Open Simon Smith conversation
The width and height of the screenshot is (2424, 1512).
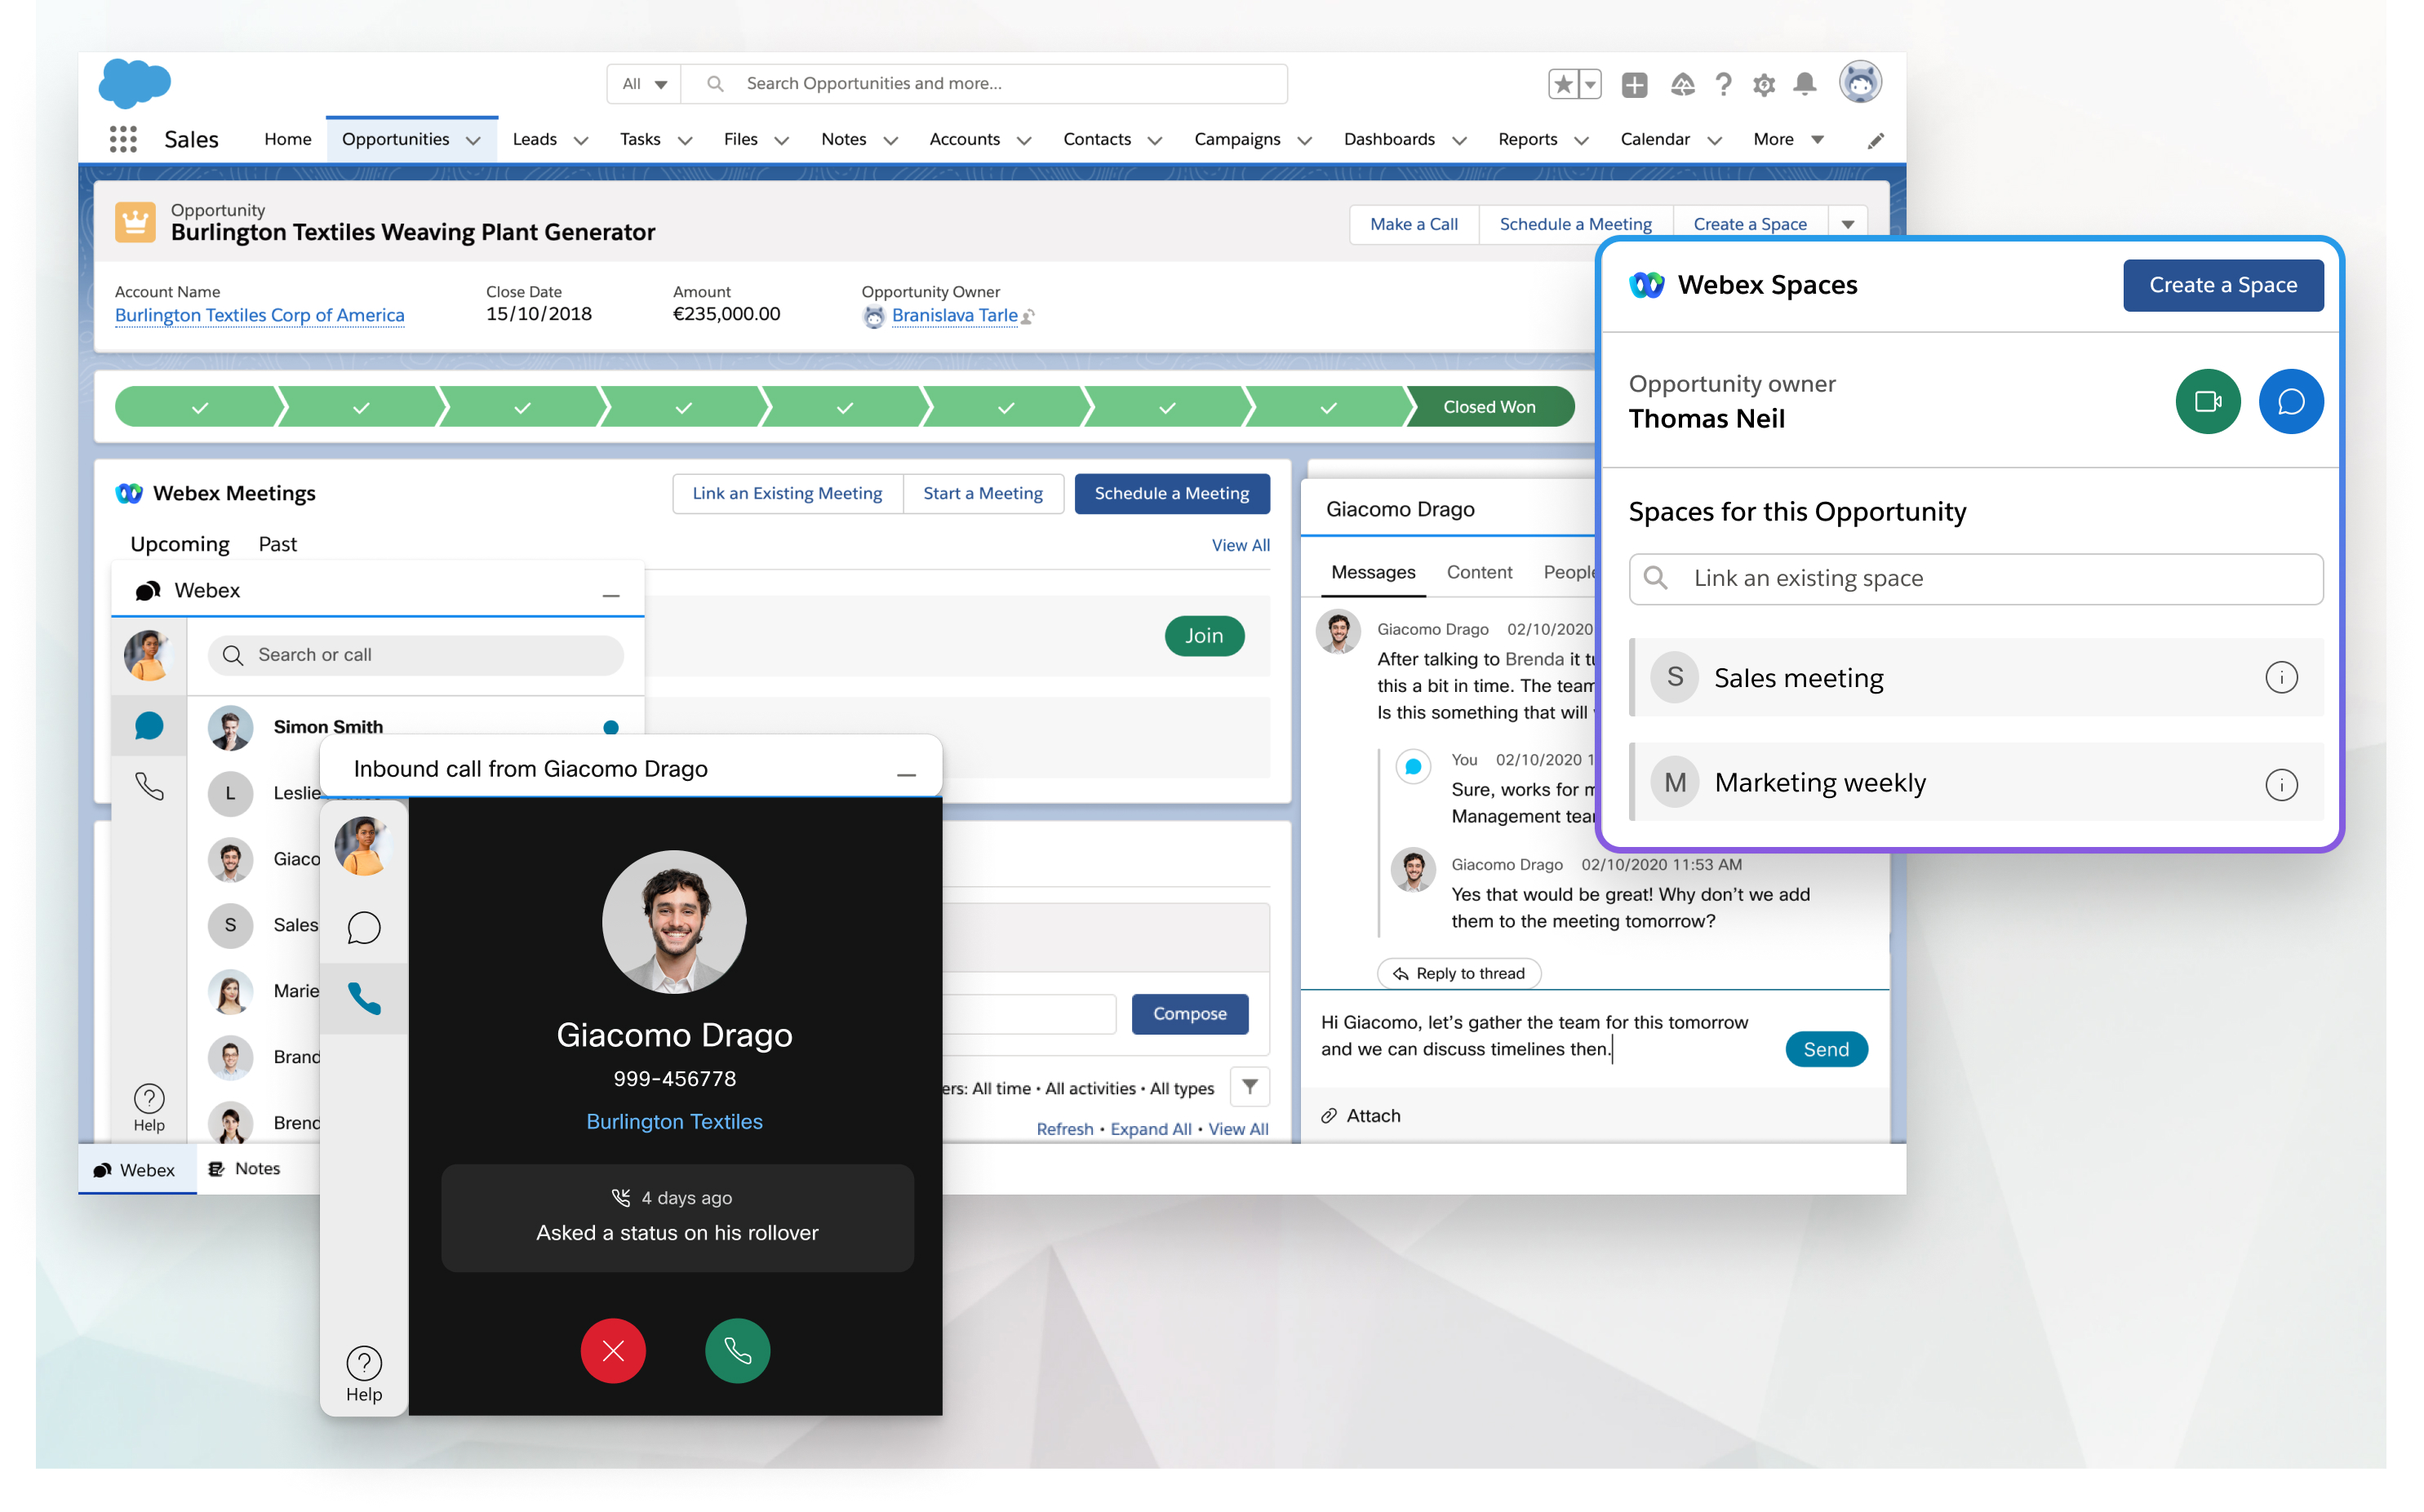tap(415, 727)
